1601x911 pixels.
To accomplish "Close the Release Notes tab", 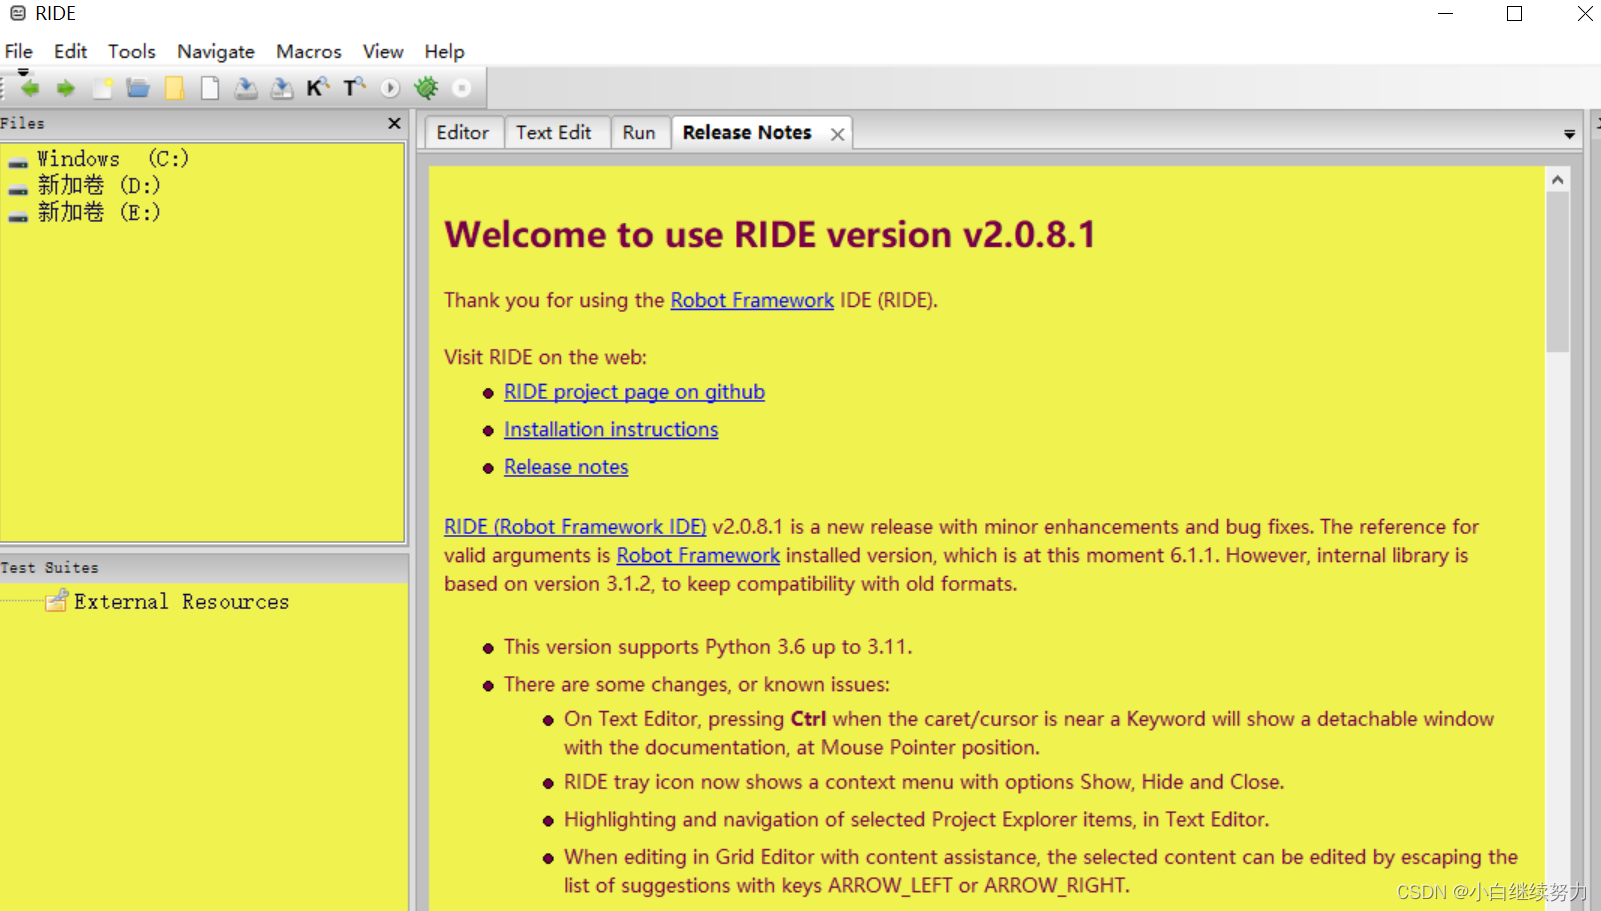I will [838, 134].
